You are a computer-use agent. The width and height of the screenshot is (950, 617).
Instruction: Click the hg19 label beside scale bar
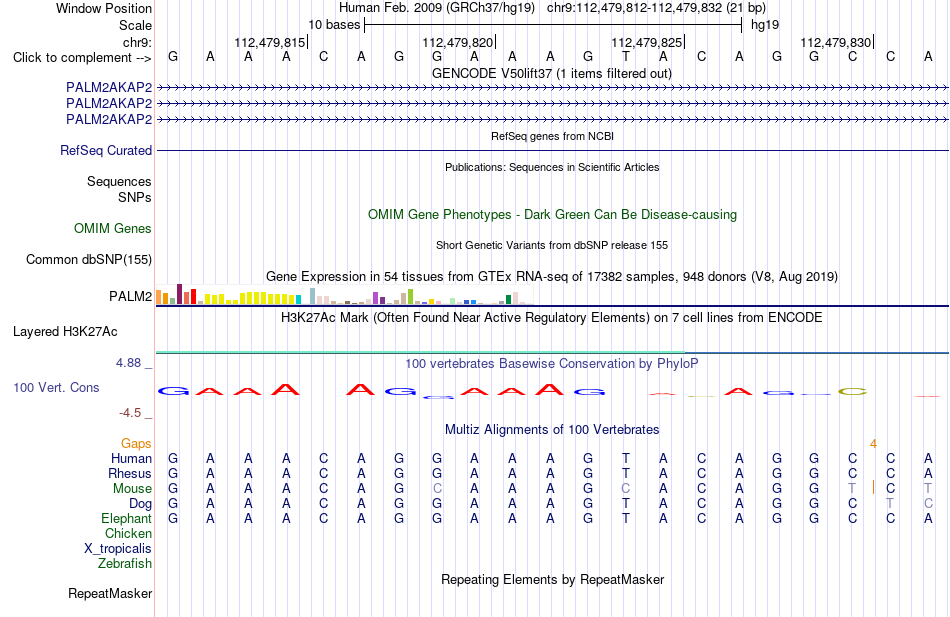point(765,25)
